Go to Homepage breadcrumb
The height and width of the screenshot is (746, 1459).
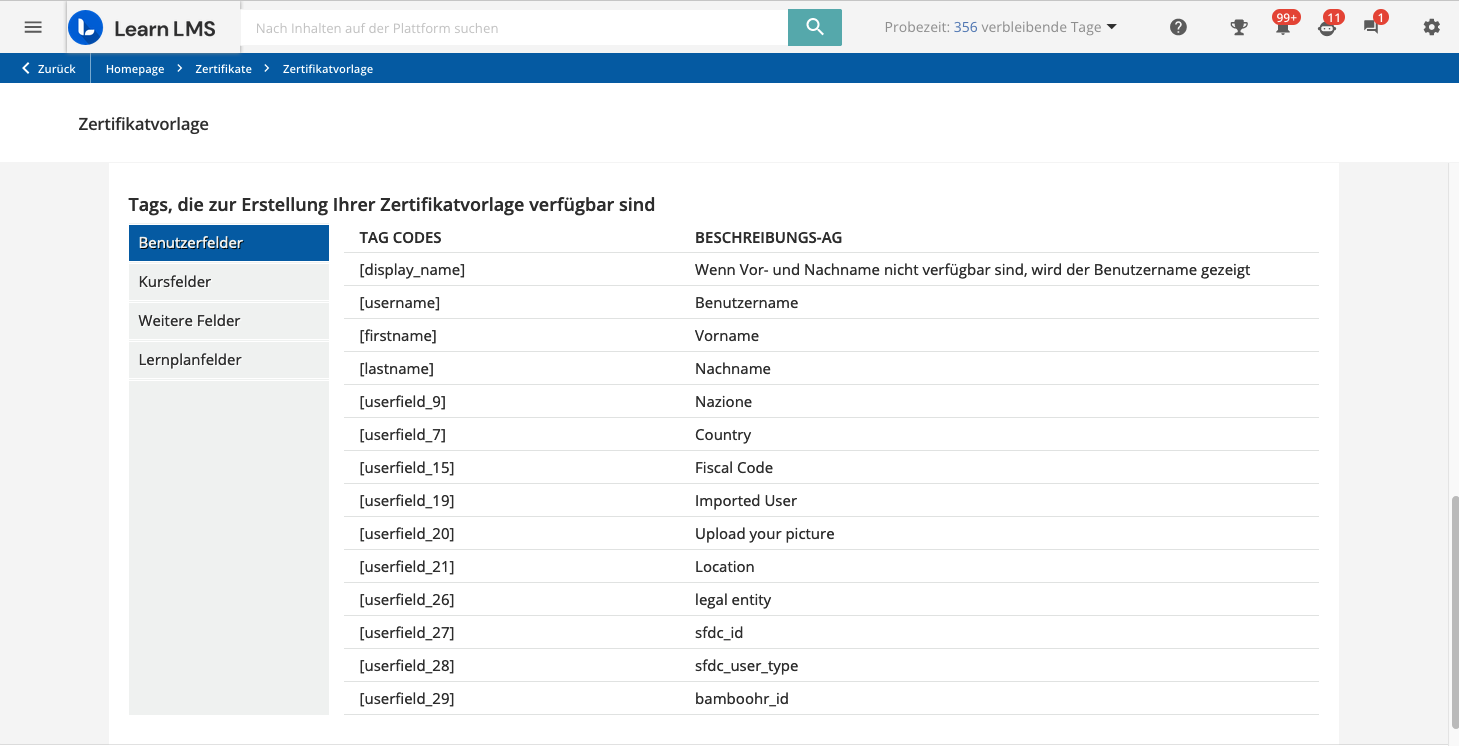(x=135, y=69)
